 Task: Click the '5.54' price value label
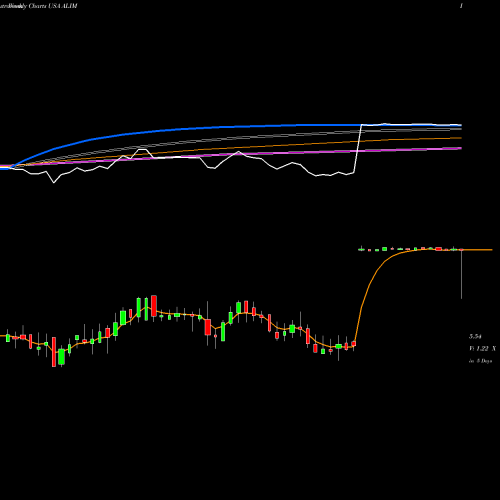click(475, 337)
